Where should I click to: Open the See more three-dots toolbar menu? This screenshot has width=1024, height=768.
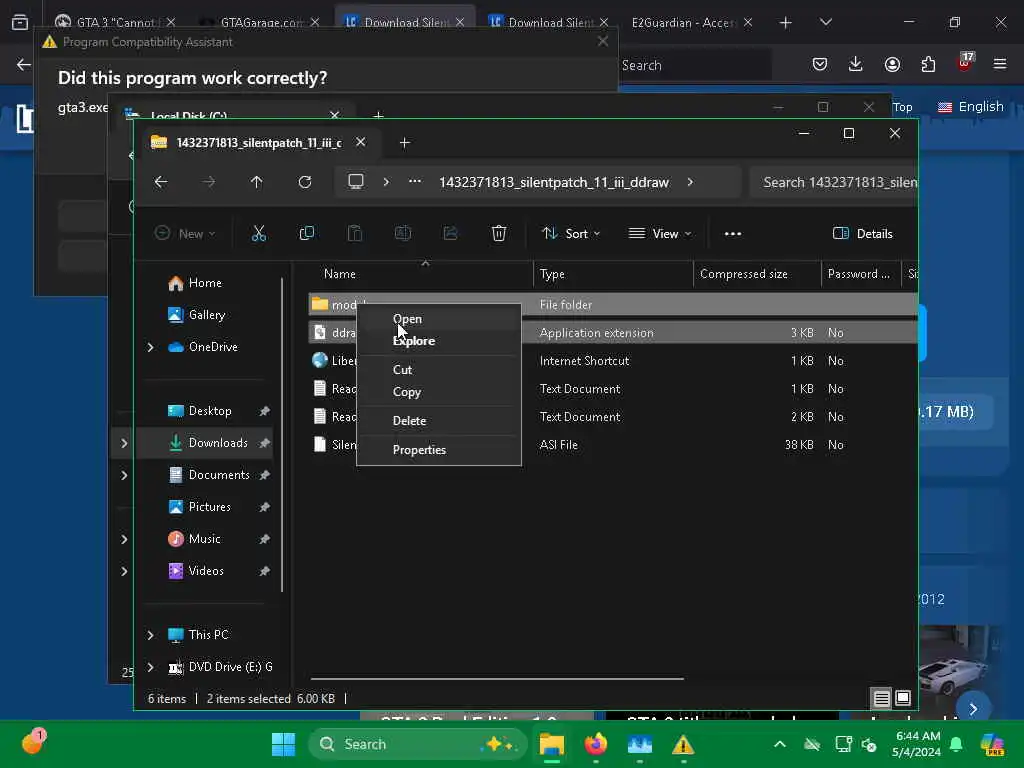click(733, 234)
